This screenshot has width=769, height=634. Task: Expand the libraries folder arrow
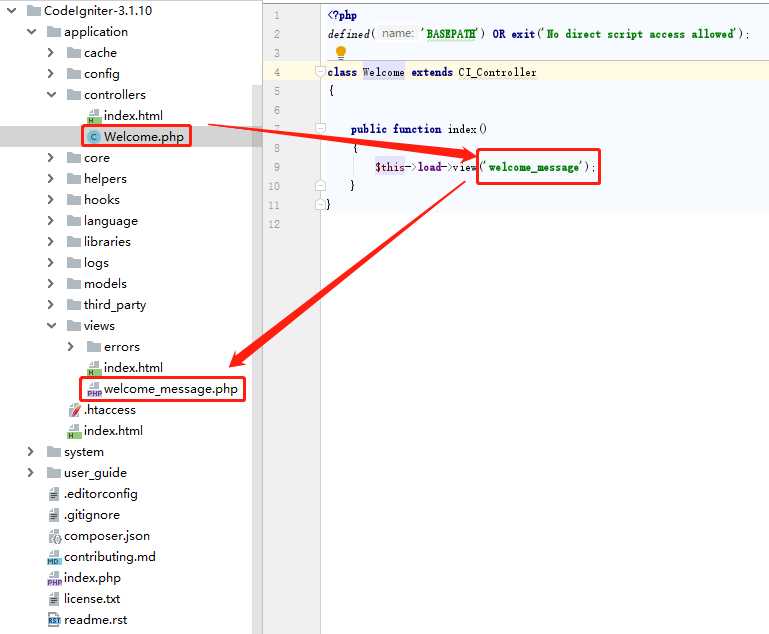(x=51, y=242)
